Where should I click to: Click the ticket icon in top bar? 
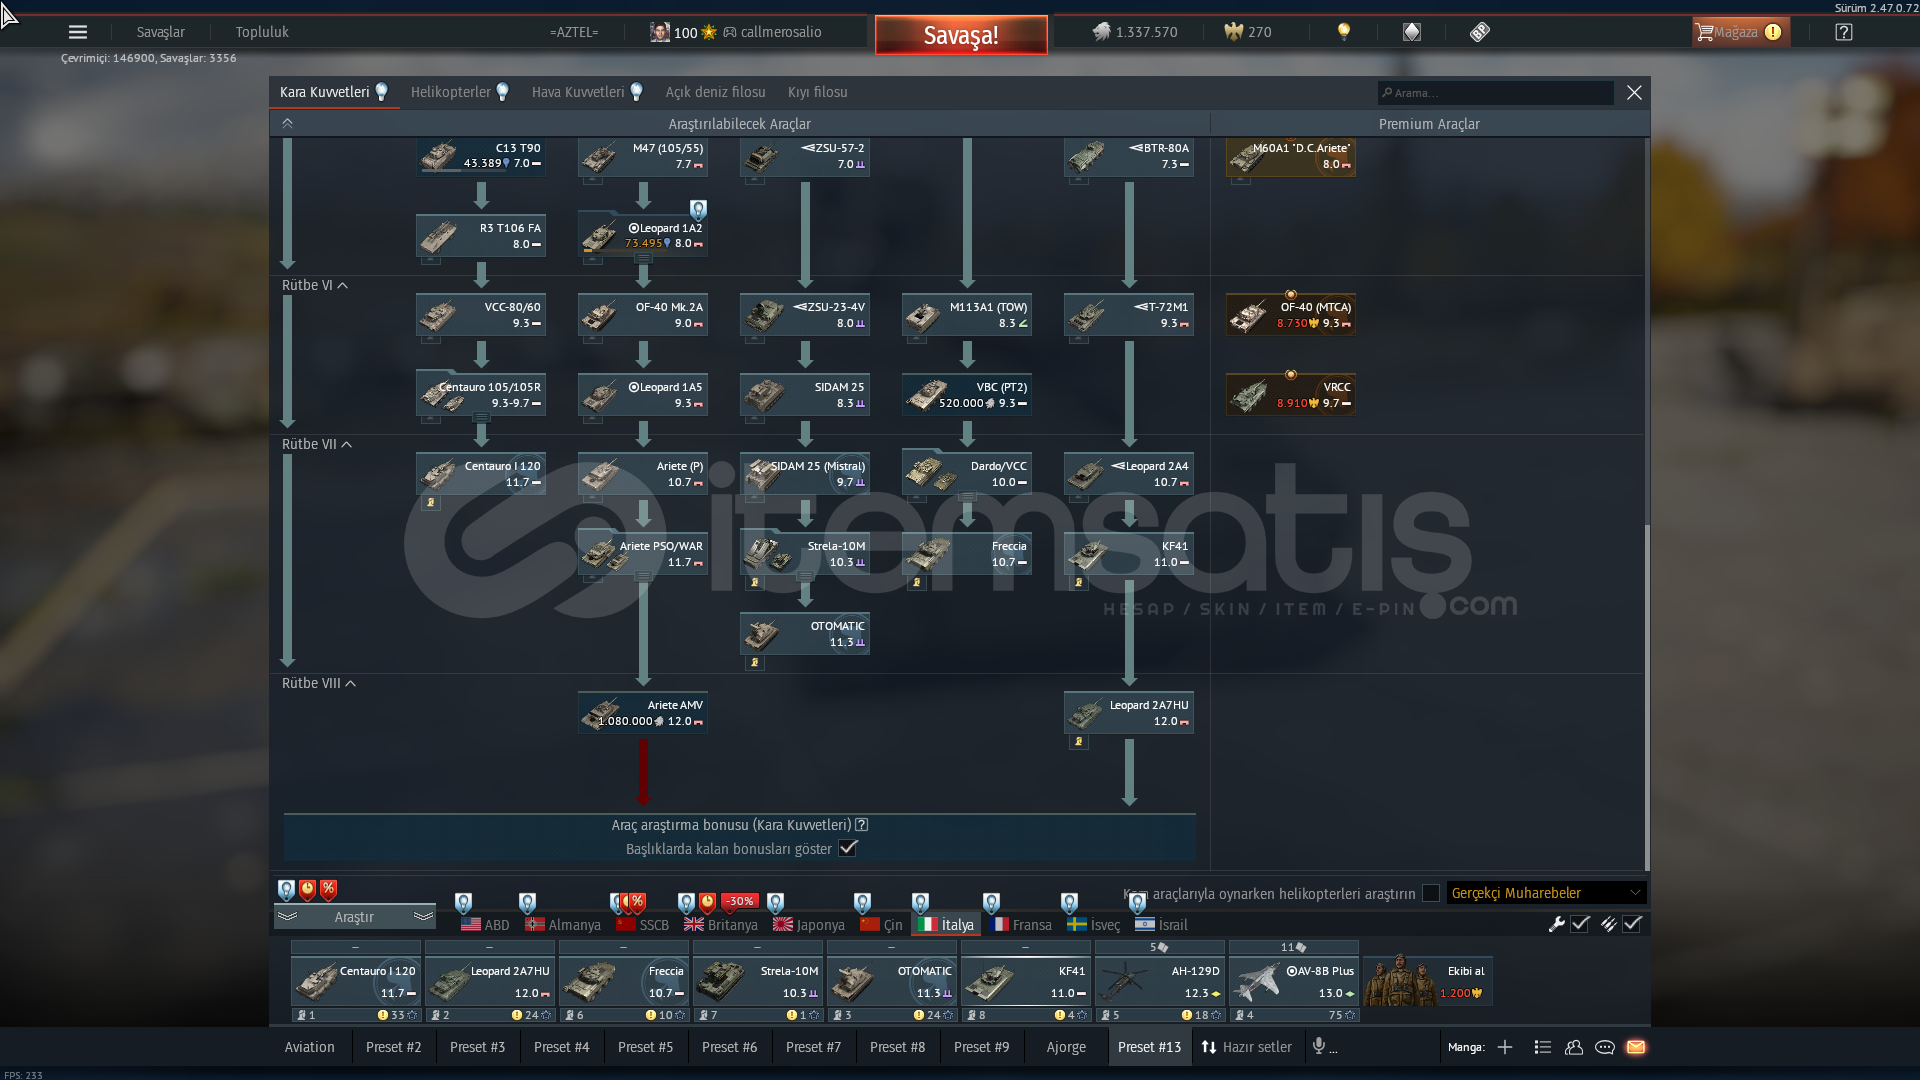[x=1480, y=32]
